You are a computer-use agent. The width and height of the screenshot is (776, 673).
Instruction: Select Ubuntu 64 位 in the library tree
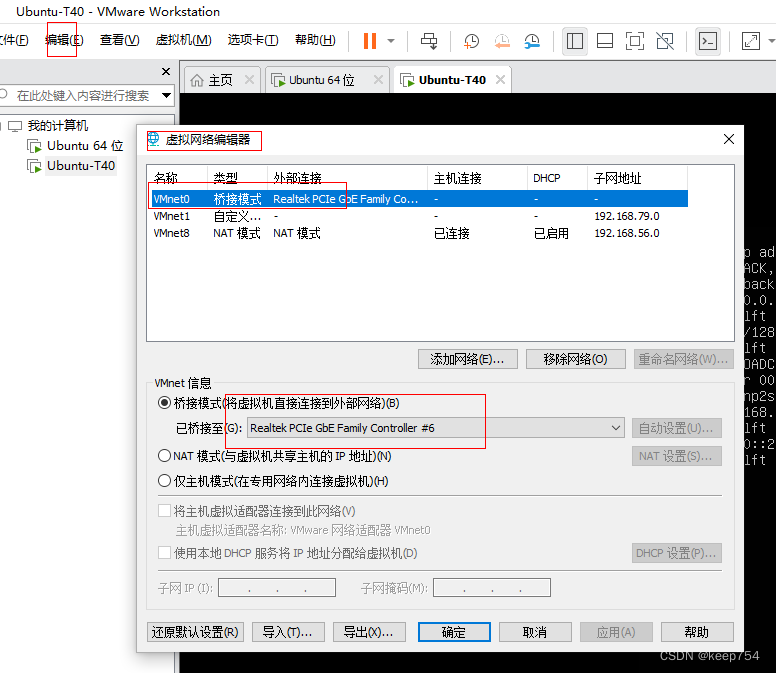tap(85, 146)
